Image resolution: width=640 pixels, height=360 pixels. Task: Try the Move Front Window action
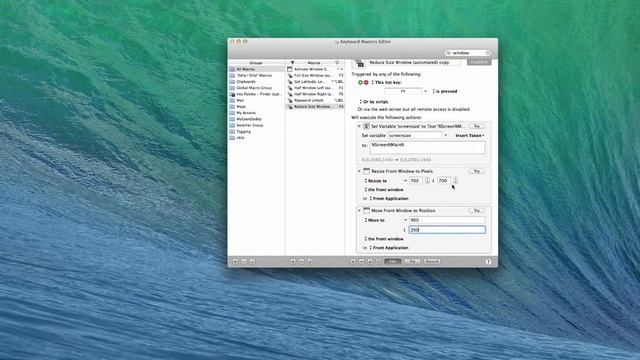pyautogui.click(x=477, y=211)
